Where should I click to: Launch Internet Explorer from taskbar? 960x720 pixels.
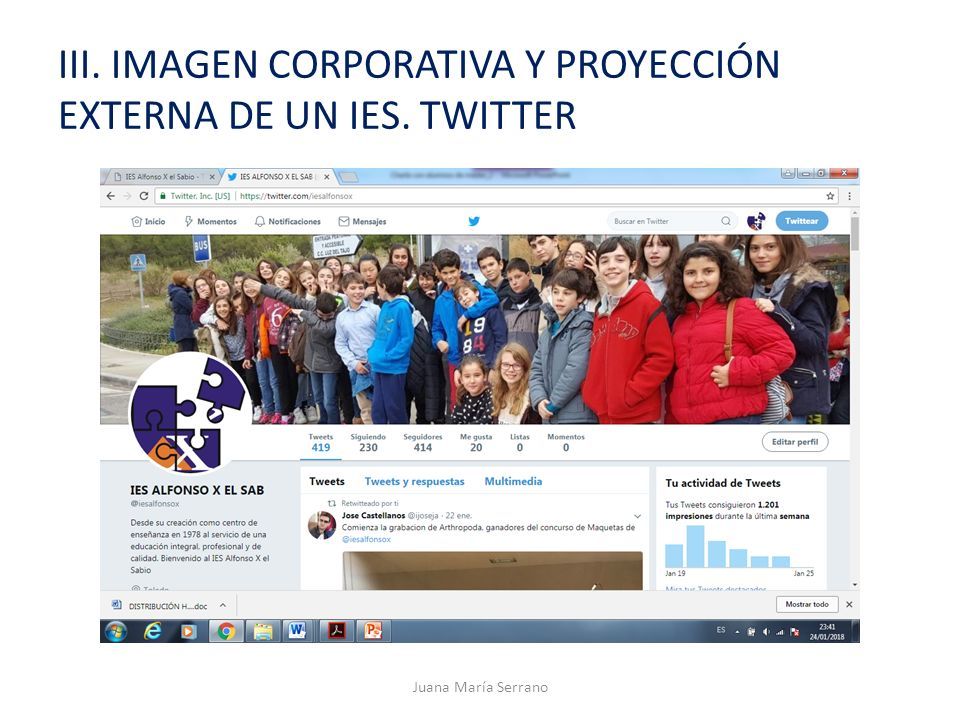[x=152, y=631]
